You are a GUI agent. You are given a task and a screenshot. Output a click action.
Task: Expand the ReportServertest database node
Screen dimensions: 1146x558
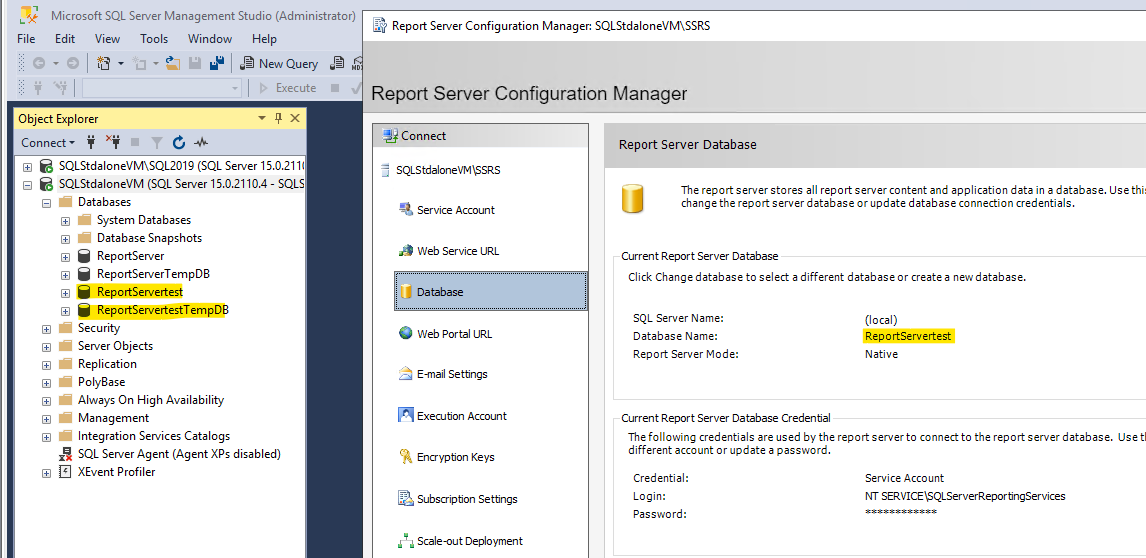click(x=65, y=293)
